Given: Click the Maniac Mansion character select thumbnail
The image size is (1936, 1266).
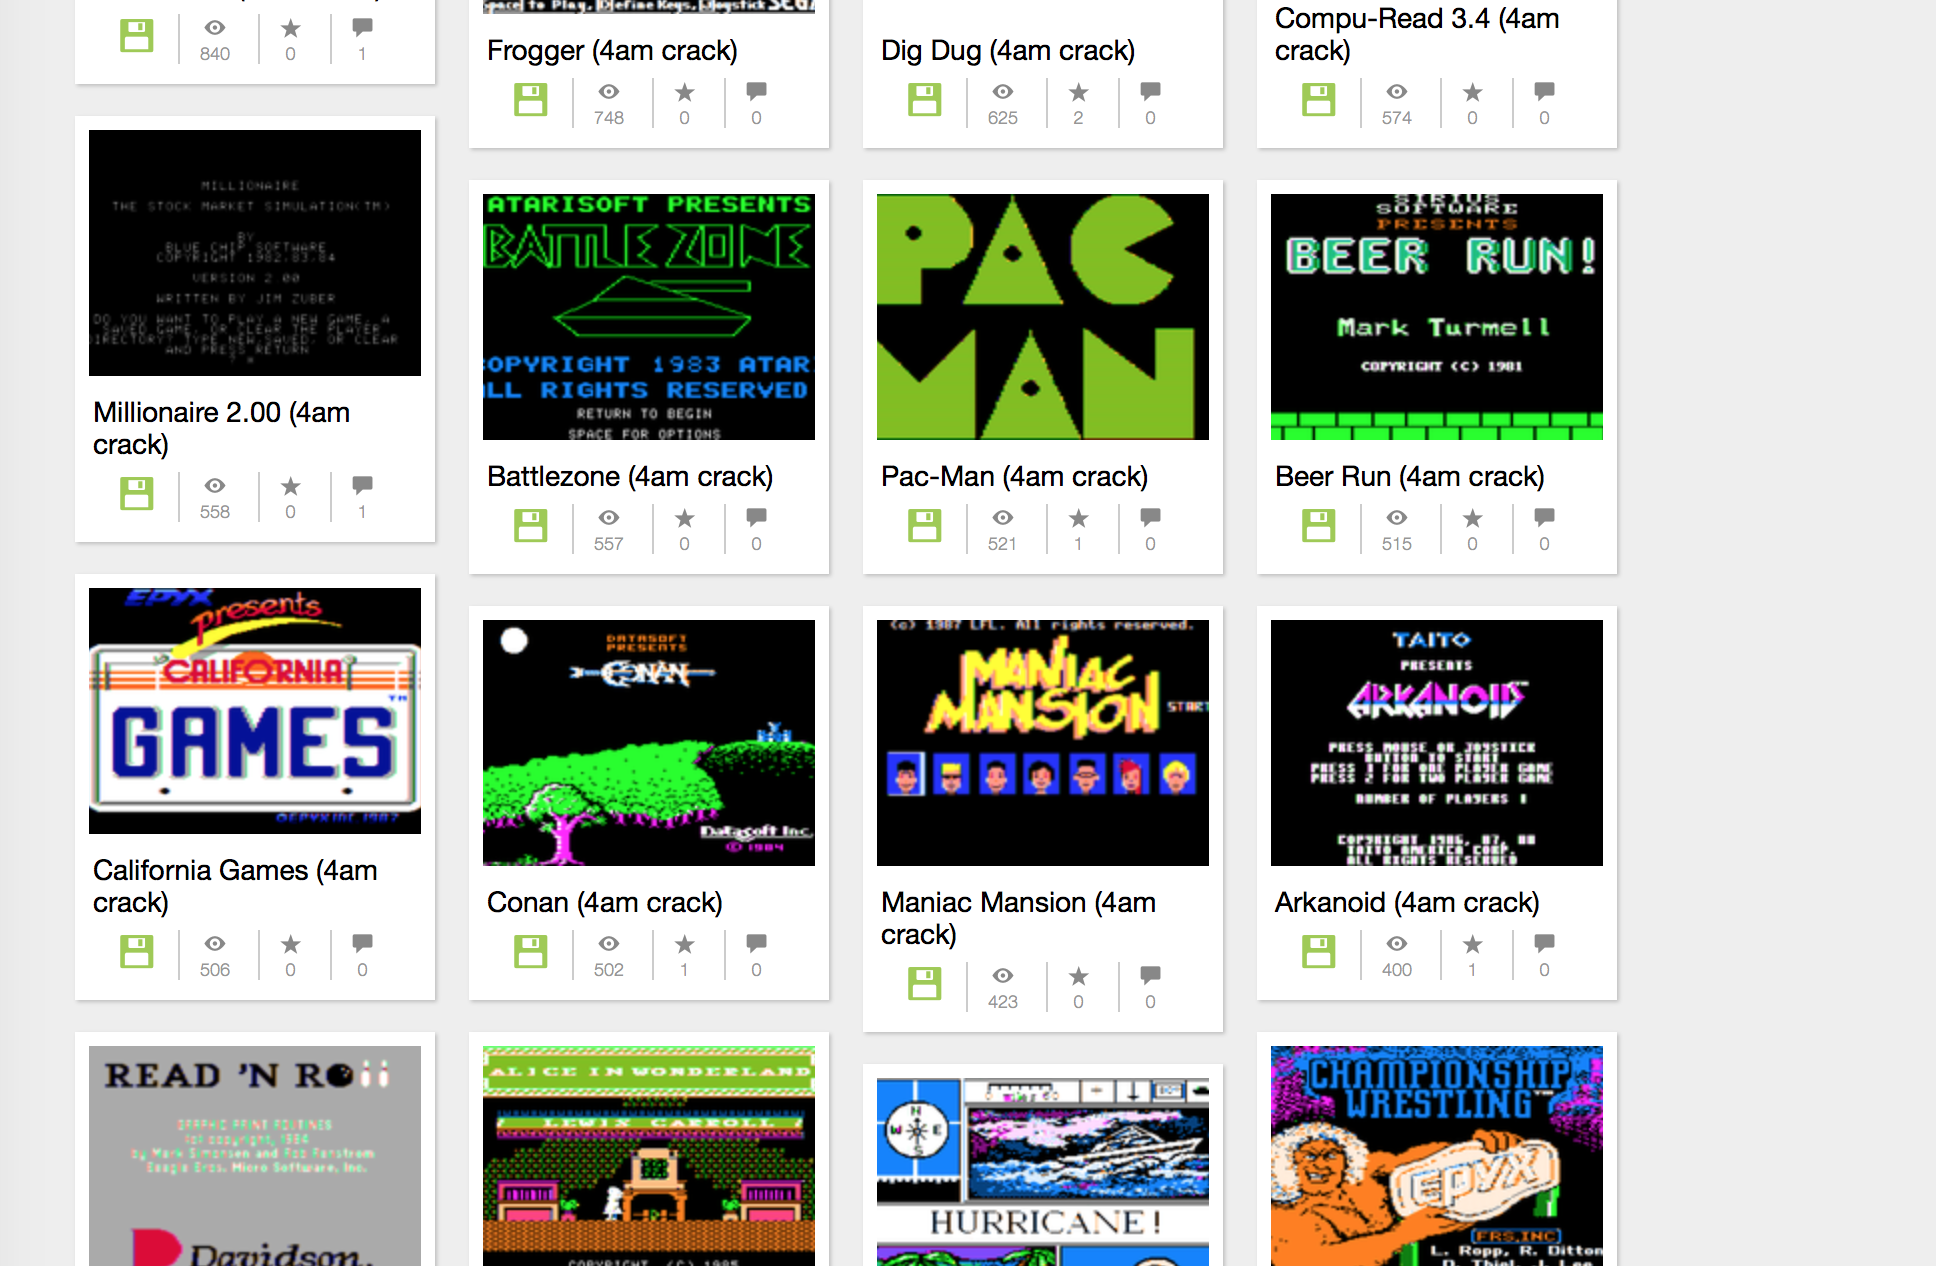Looking at the screenshot, I should pos(1043,743).
